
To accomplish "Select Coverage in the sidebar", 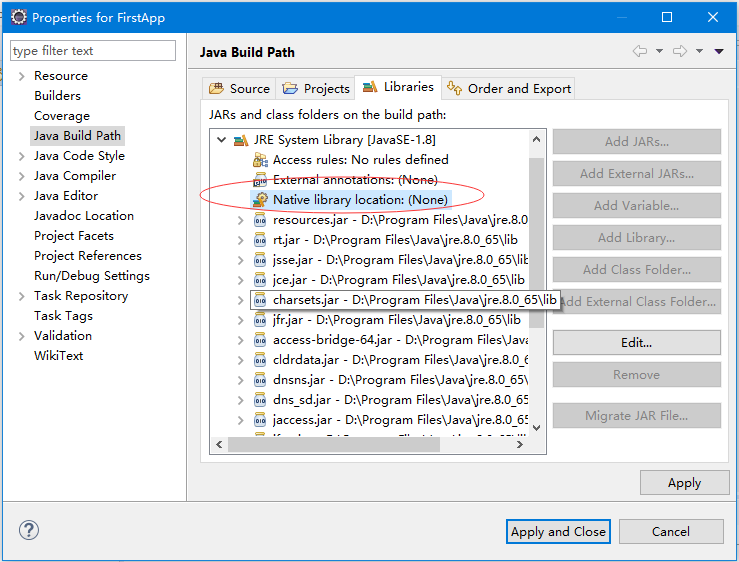I will pyautogui.click(x=62, y=116).
